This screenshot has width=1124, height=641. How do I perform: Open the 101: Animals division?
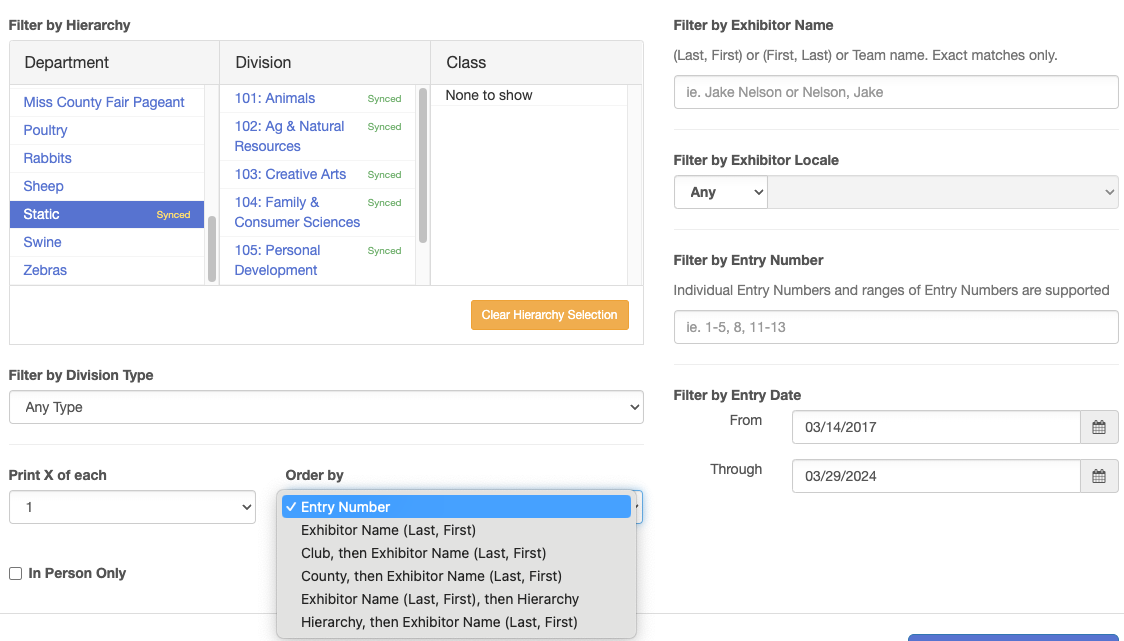(x=275, y=98)
